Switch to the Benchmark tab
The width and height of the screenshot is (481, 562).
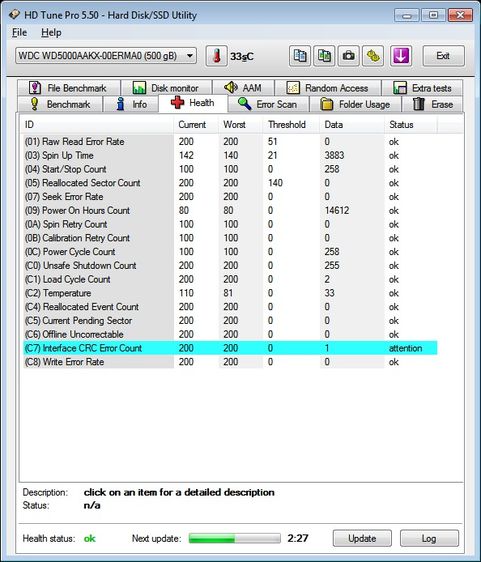(x=60, y=104)
